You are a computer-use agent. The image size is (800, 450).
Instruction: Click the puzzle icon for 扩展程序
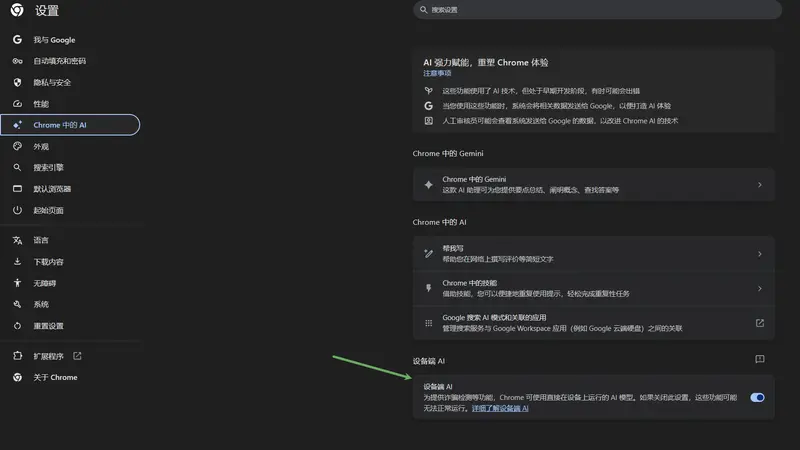pyautogui.click(x=17, y=356)
